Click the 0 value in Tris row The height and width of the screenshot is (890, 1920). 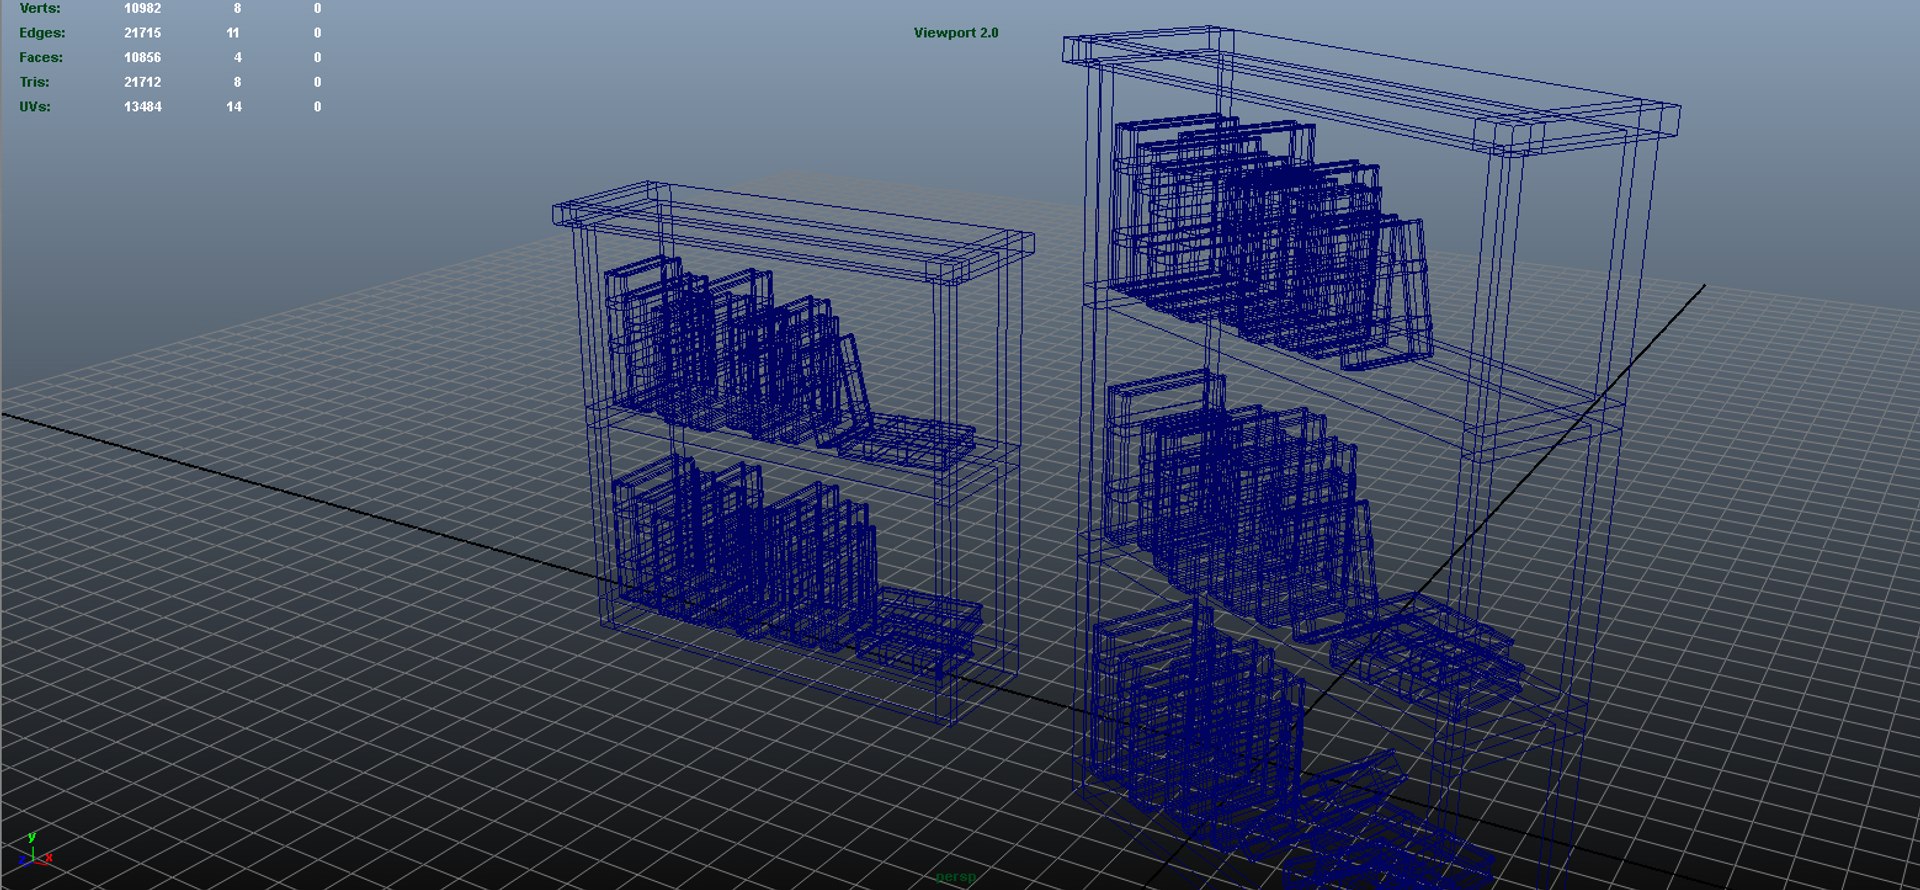(317, 82)
